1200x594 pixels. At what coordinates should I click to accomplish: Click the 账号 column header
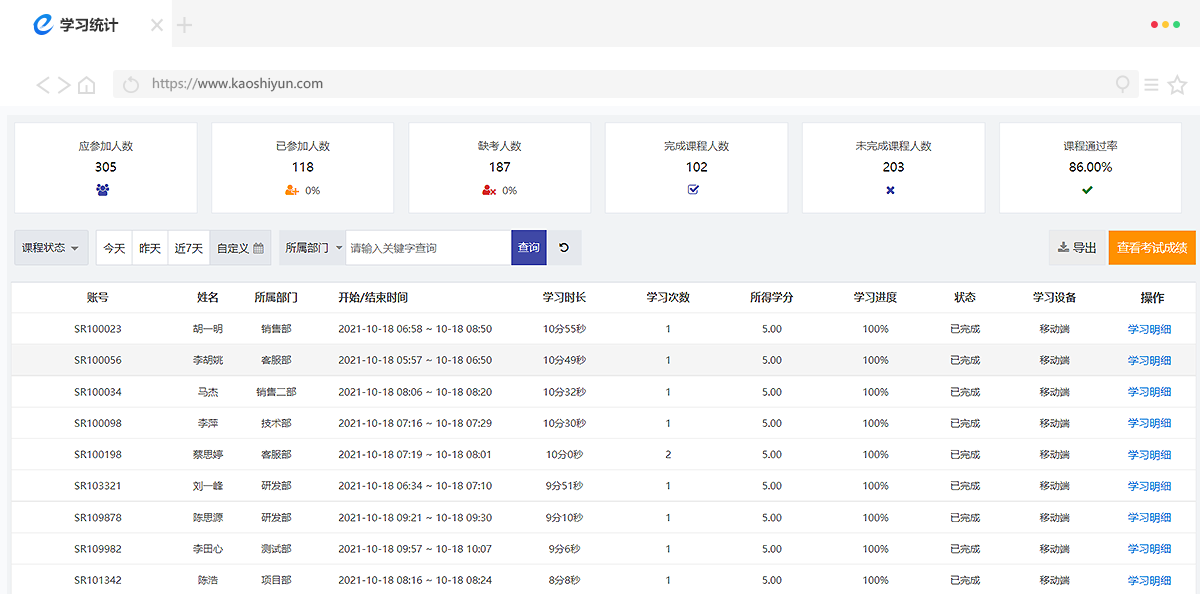98,298
